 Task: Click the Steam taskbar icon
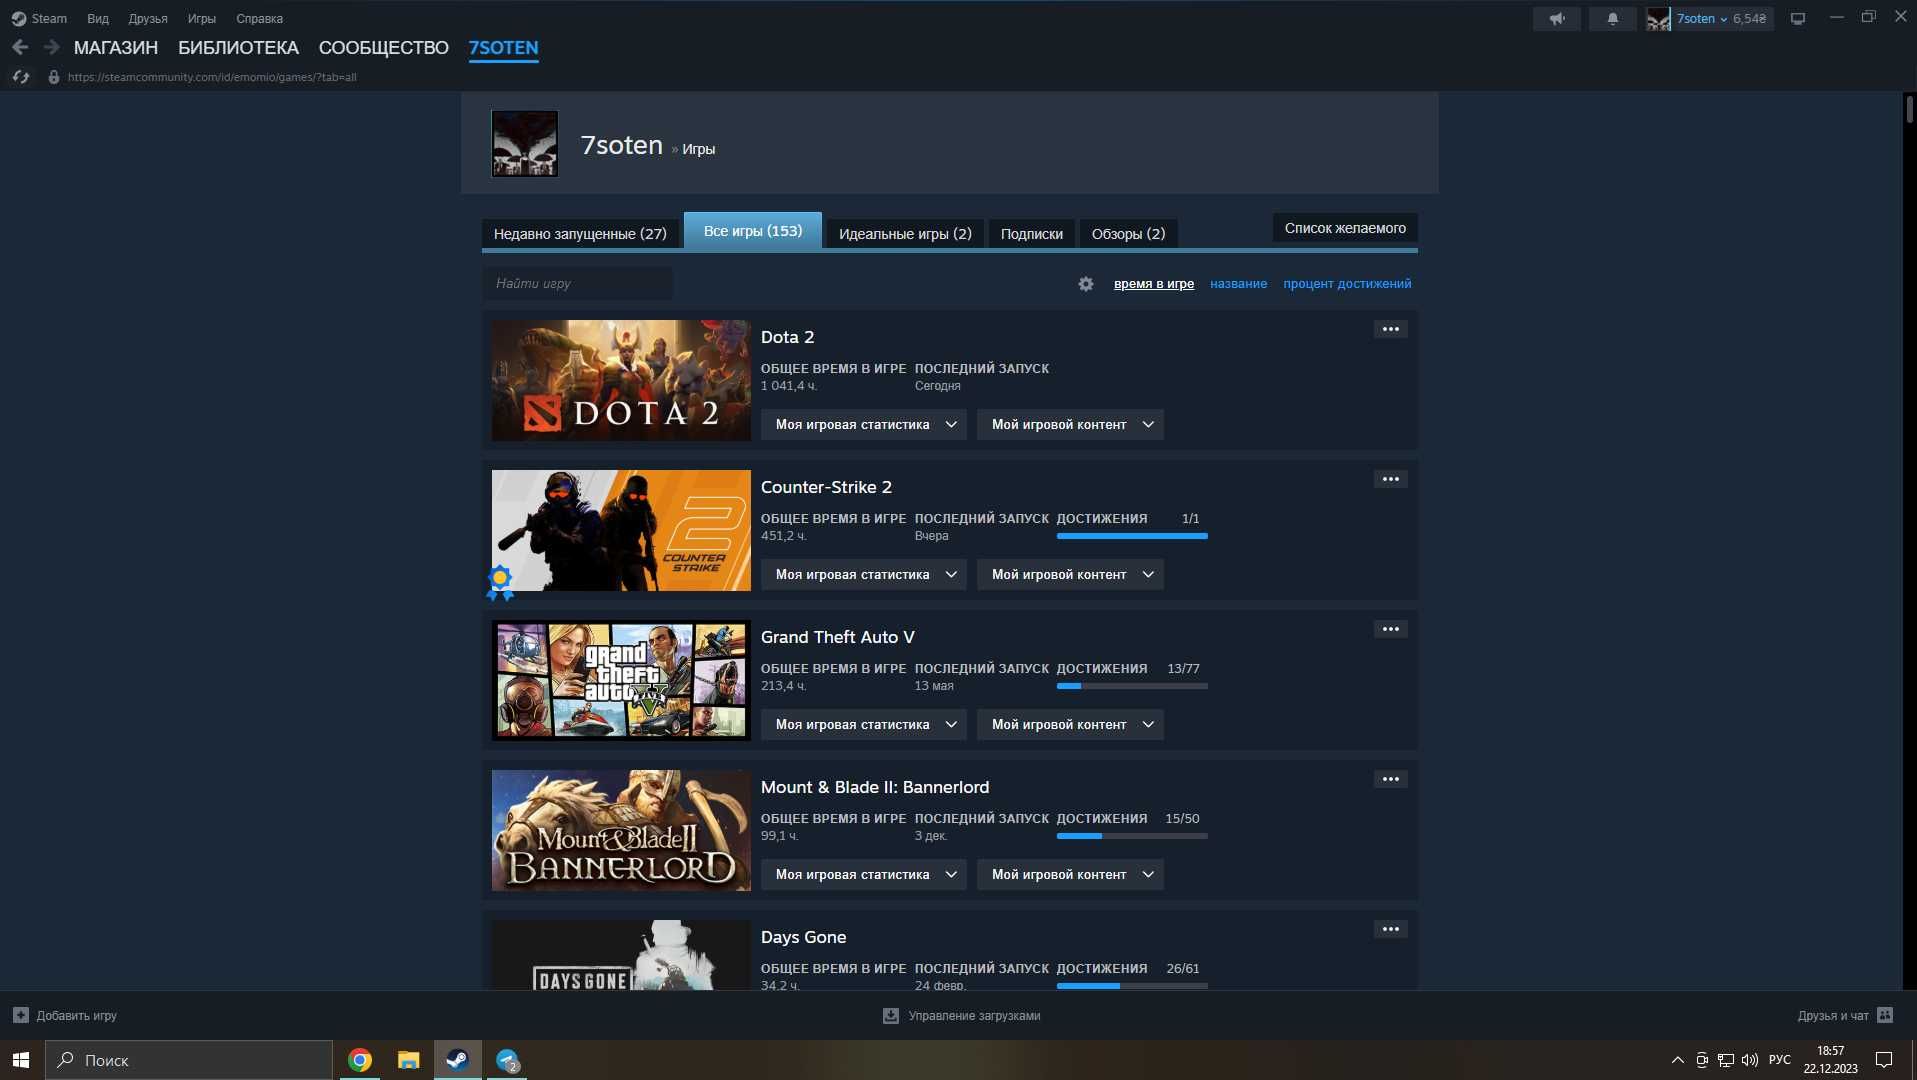(457, 1060)
